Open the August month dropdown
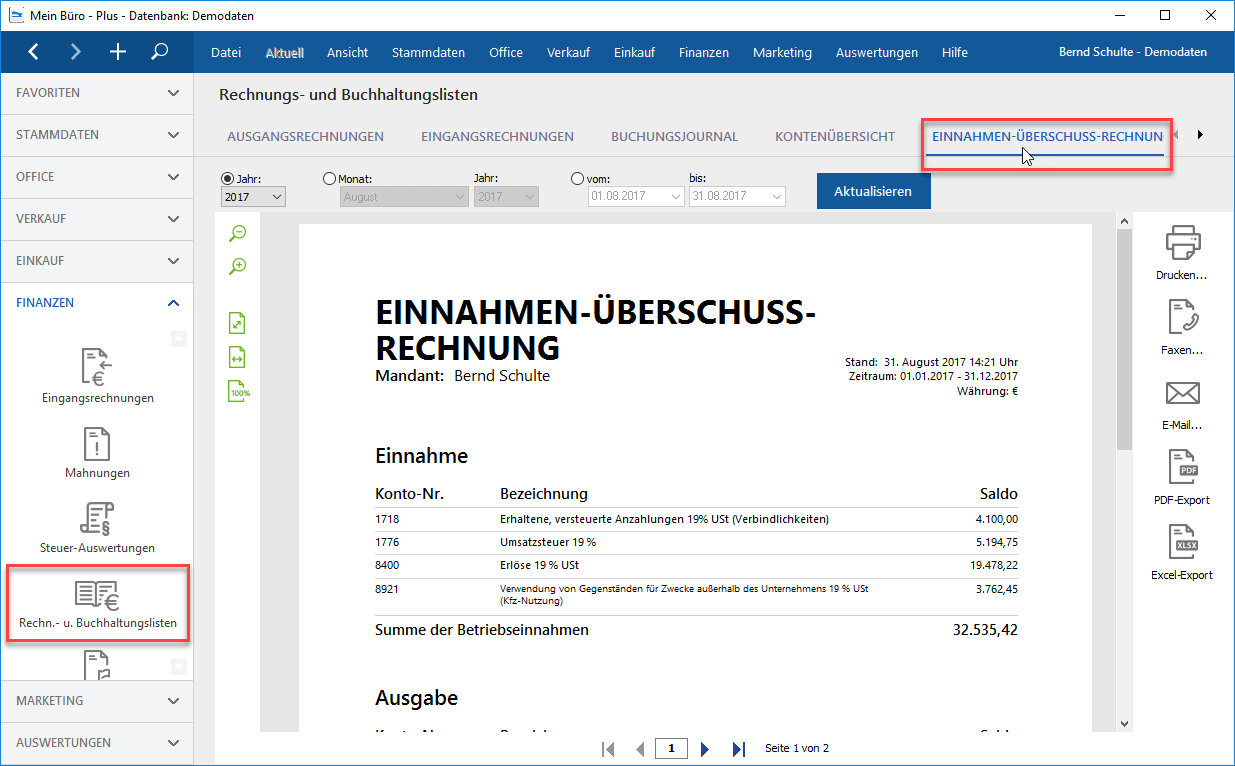The height and width of the screenshot is (766, 1235). [x=403, y=196]
